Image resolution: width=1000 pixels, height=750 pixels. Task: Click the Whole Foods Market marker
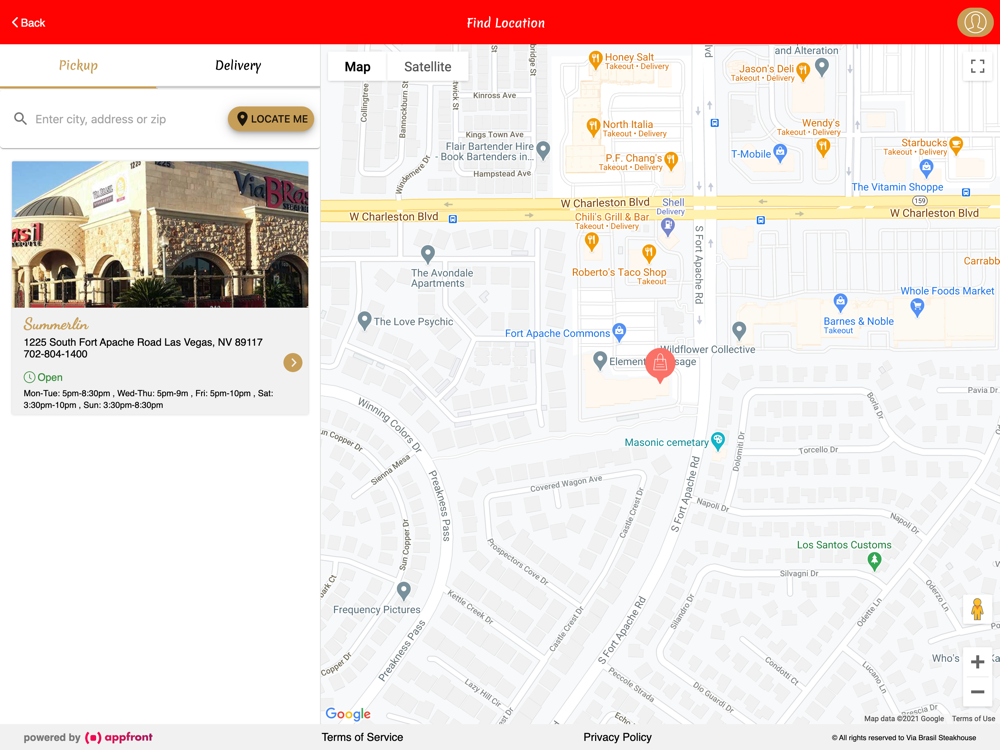point(917,308)
